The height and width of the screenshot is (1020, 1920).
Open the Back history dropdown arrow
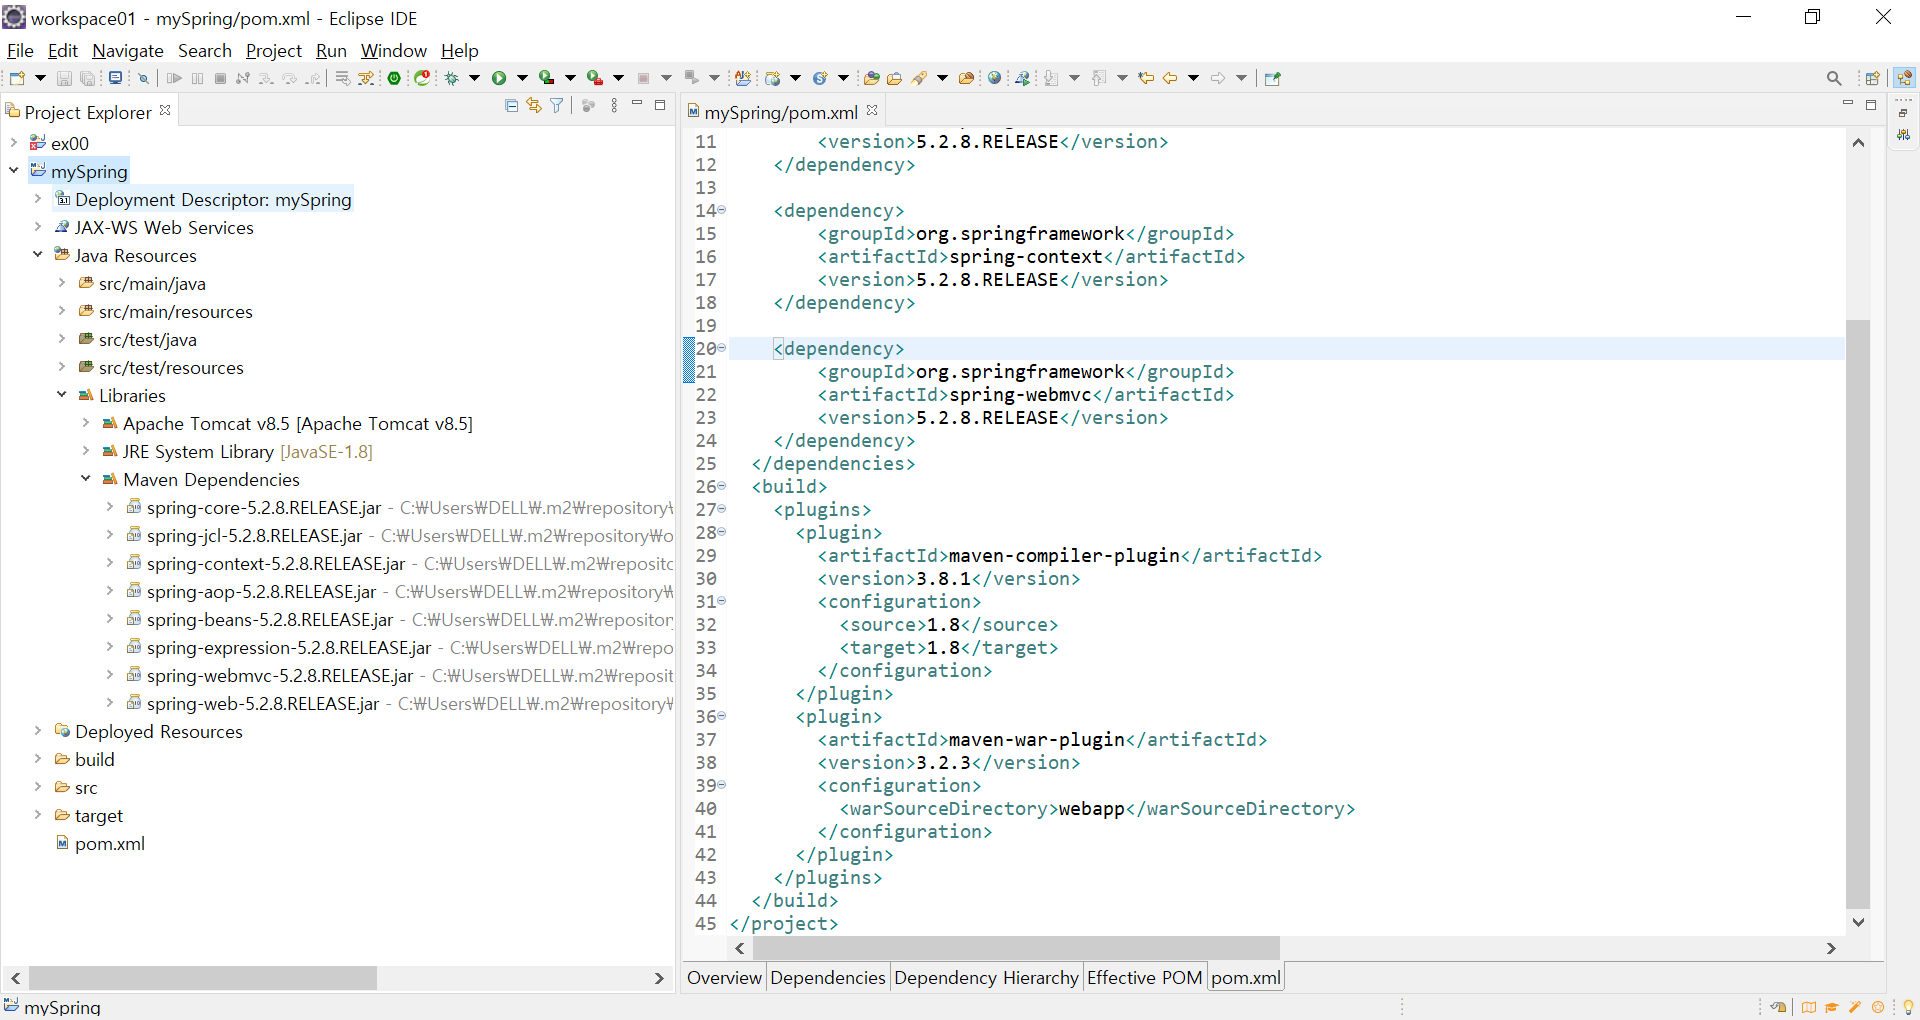coord(1193,78)
